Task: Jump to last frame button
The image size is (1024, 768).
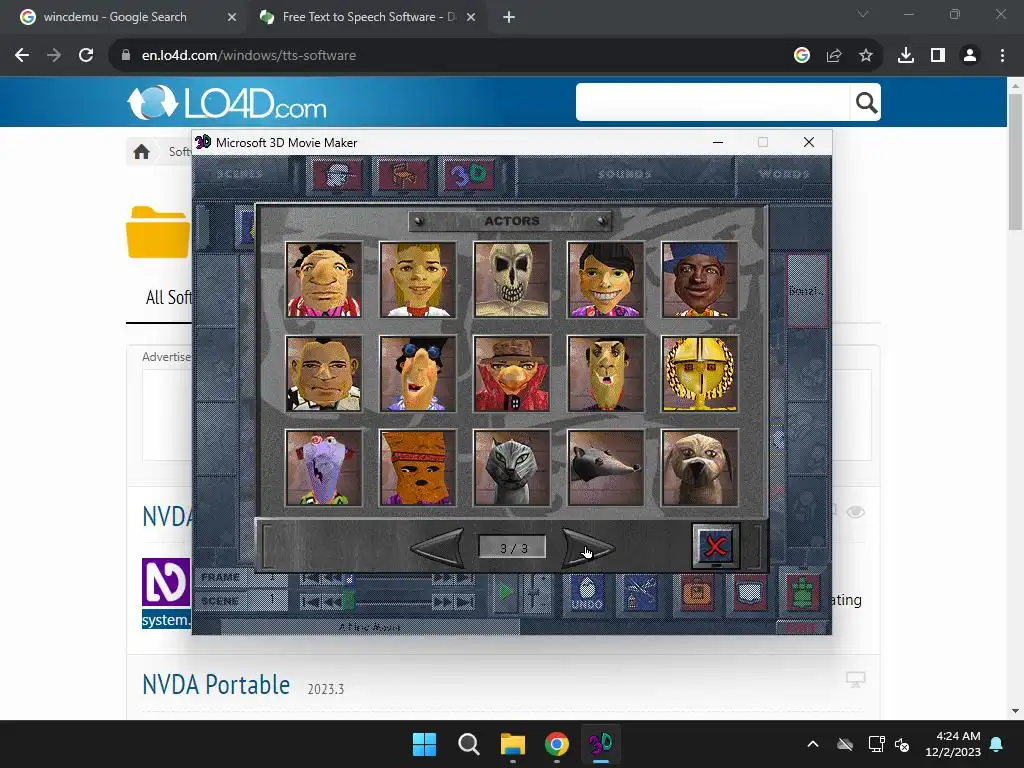Action: 465,579
